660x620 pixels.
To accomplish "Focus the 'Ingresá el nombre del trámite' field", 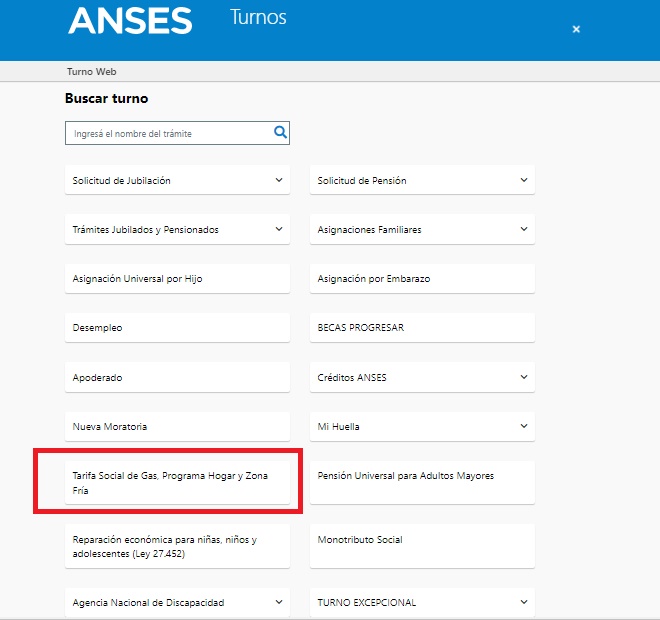I will (x=177, y=133).
